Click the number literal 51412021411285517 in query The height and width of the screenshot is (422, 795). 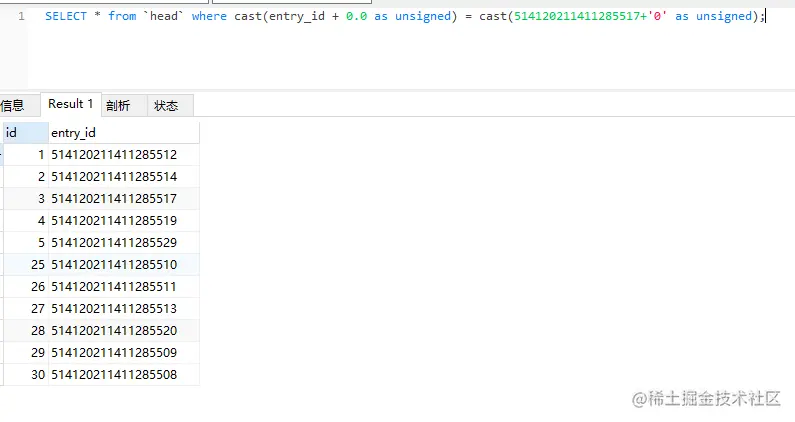577,16
